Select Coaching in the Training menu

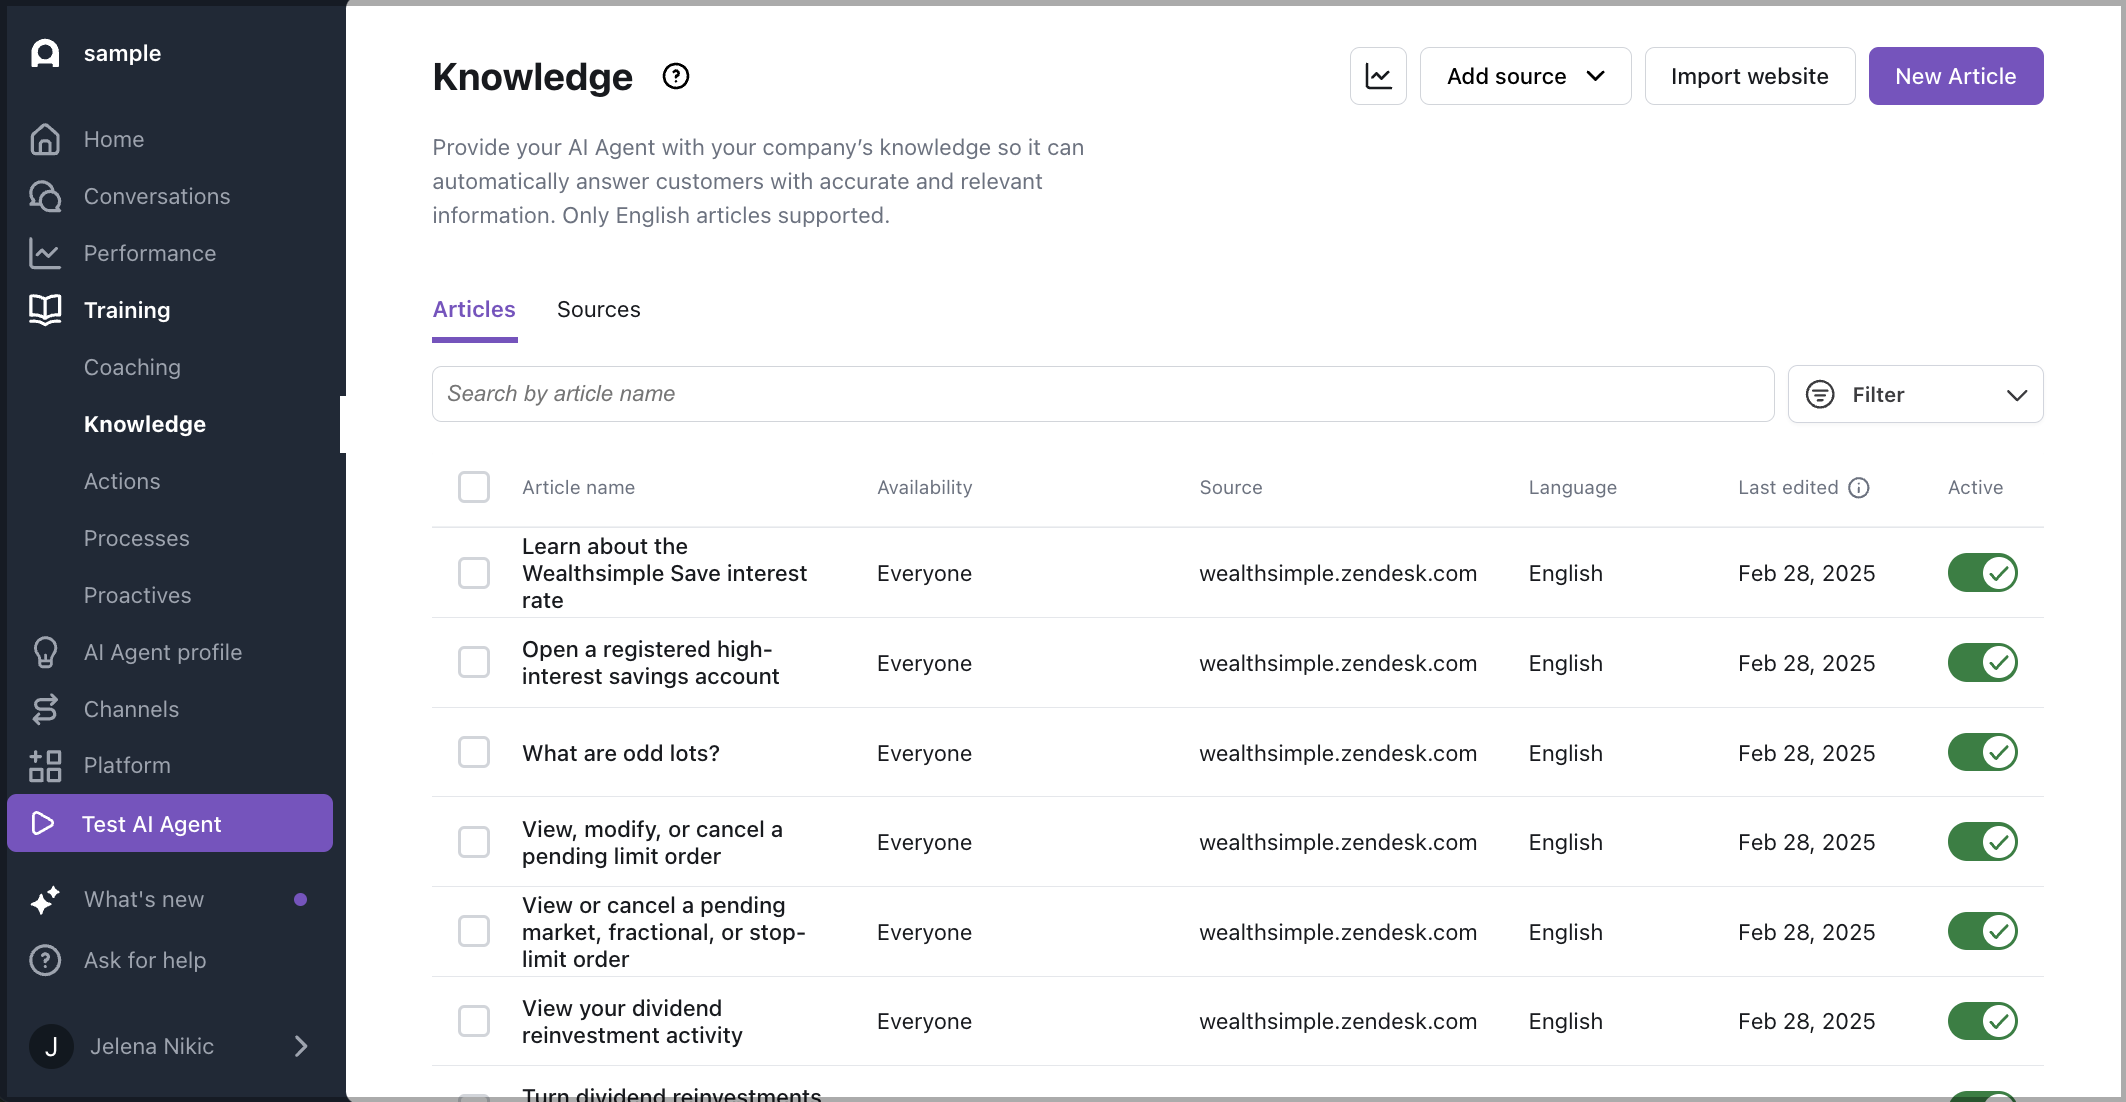[x=132, y=367]
